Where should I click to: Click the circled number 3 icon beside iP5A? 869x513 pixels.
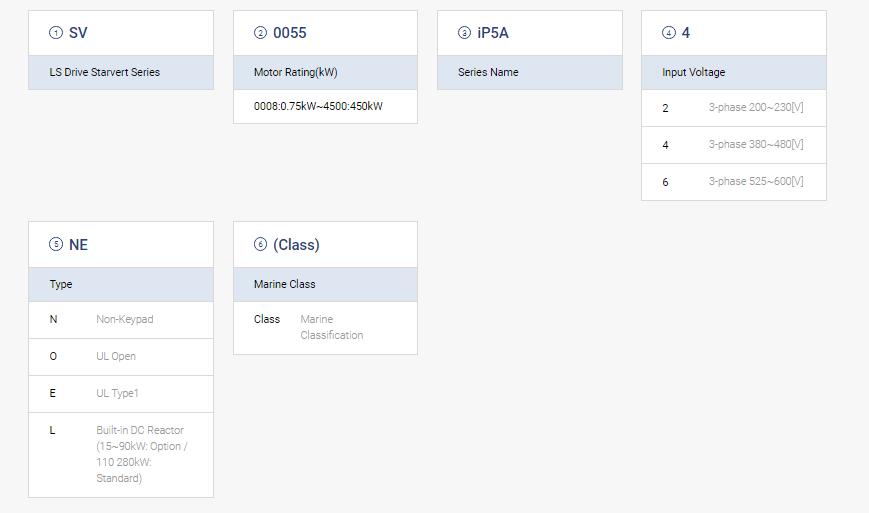(464, 33)
